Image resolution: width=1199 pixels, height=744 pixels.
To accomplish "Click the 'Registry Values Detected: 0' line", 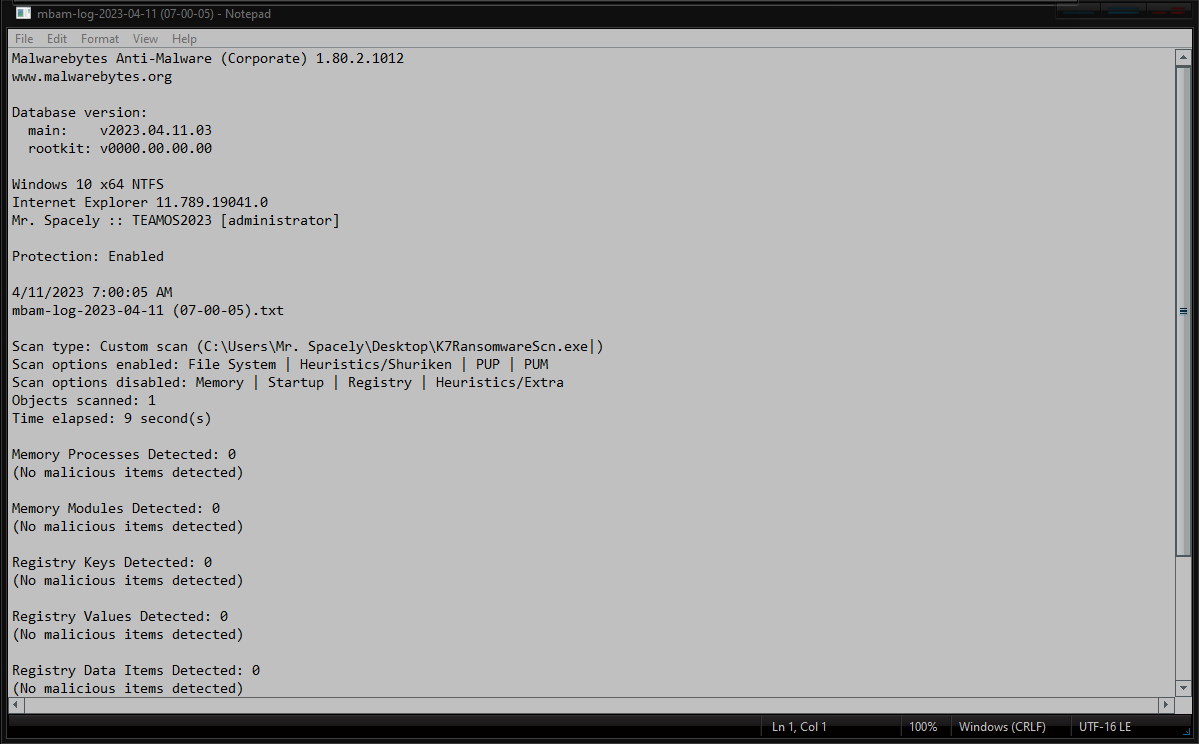I will (x=120, y=616).
